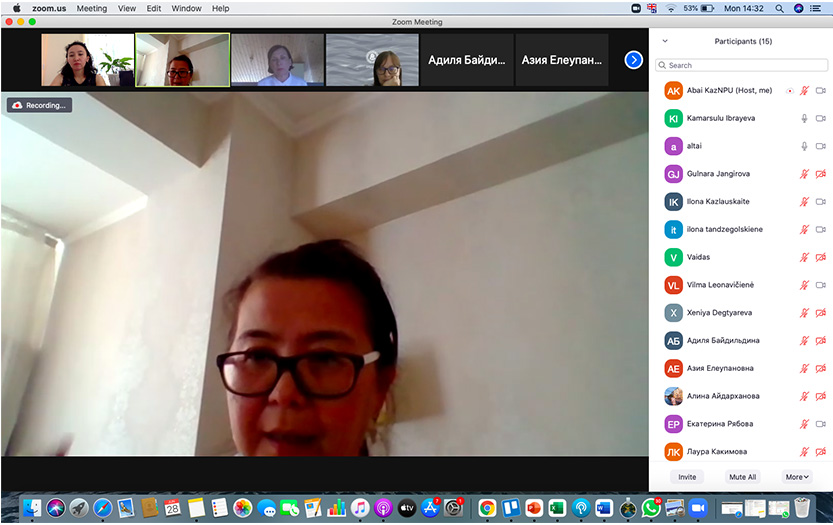Click the participant Search field

[741, 65]
